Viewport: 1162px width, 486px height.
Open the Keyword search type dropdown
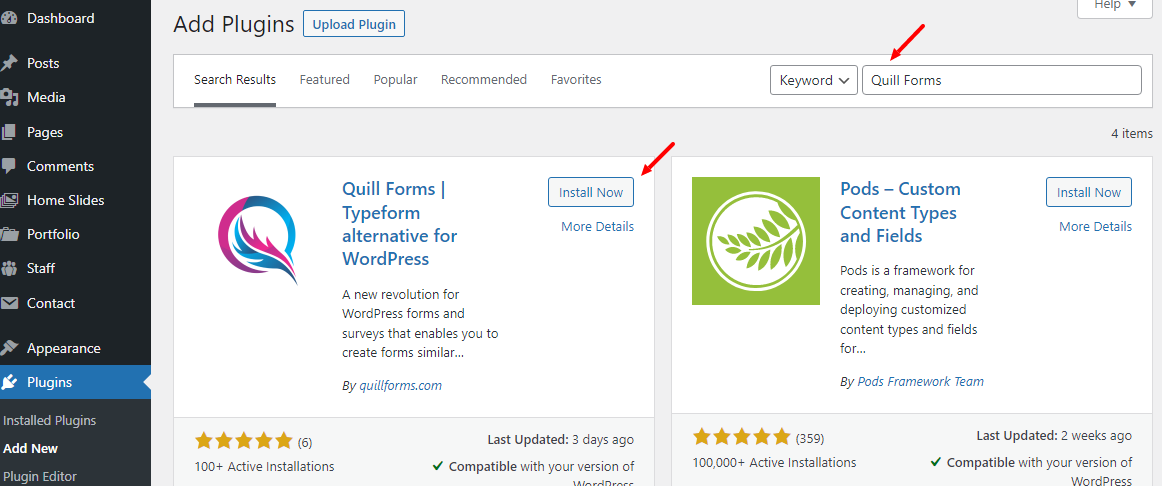coord(814,80)
